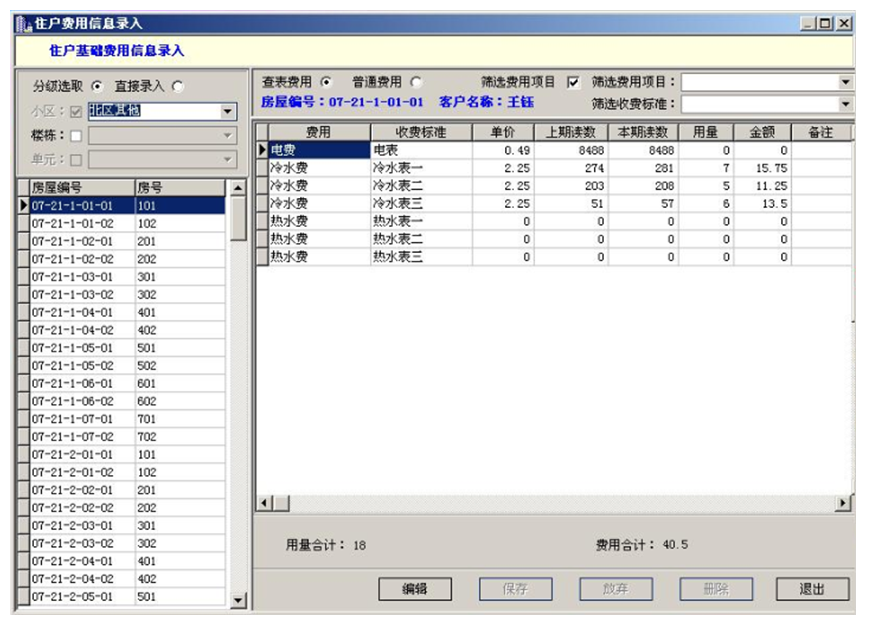Expand the 筛选收费标准 dropdown list
This screenshot has width=872, height=629.
pos(845,104)
